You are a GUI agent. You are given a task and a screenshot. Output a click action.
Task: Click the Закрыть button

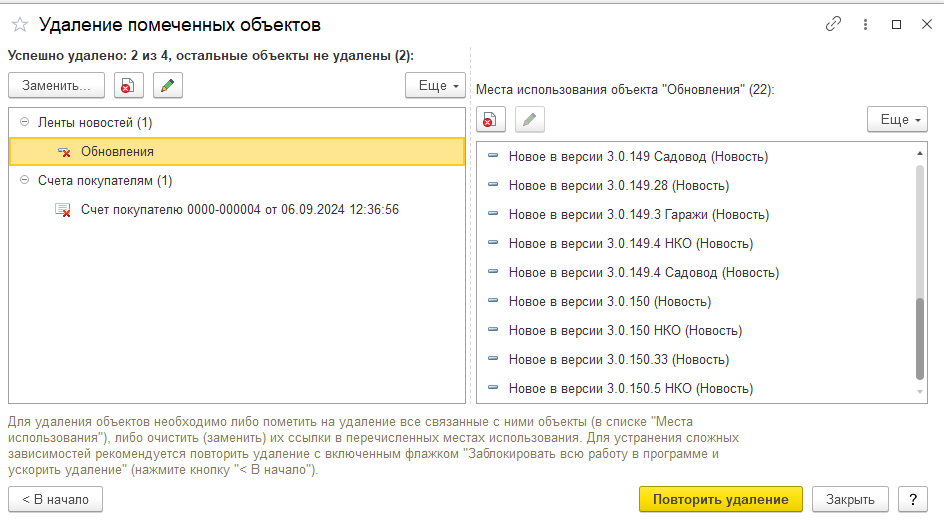pos(850,500)
